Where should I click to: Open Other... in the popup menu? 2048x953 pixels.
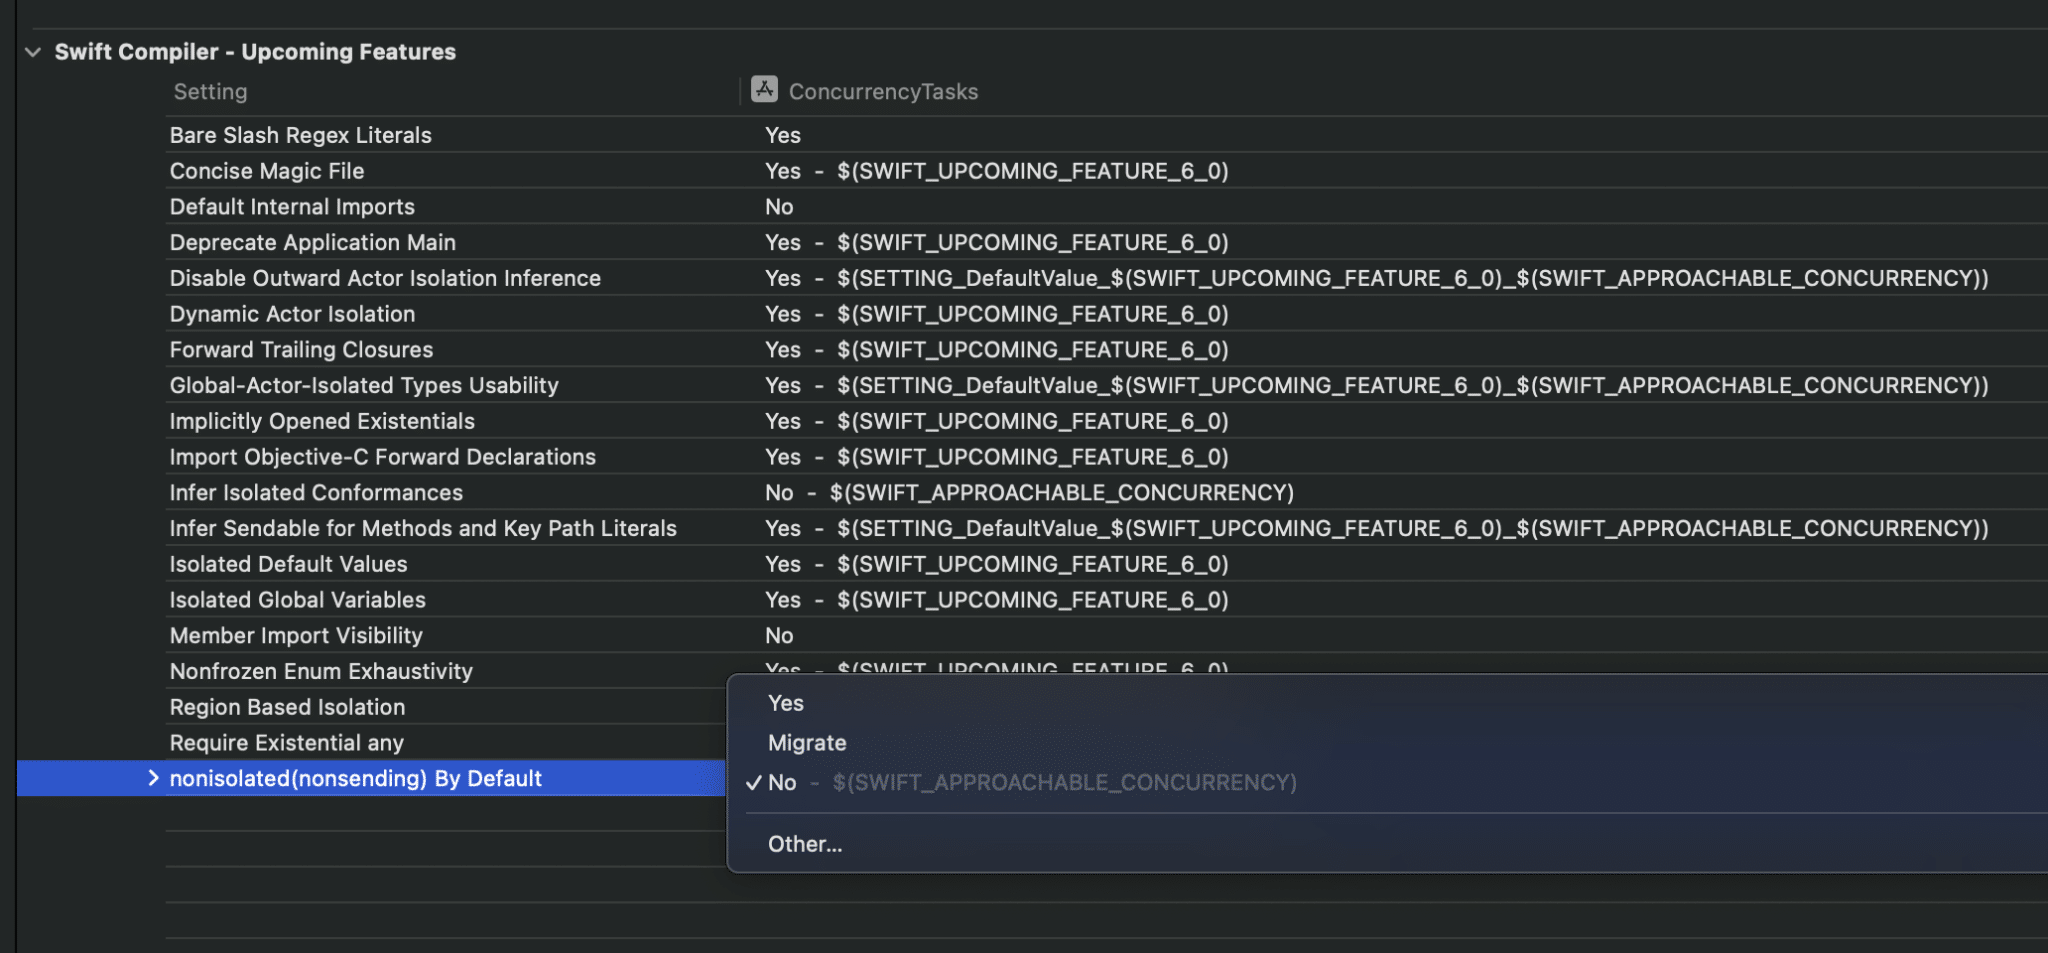[x=805, y=844]
